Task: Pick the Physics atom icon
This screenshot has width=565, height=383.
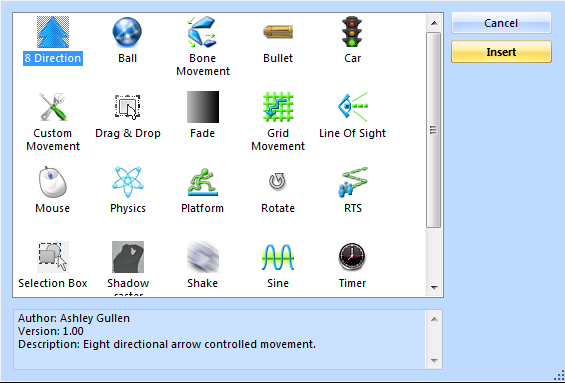Action: pyautogui.click(x=128, y=182)
